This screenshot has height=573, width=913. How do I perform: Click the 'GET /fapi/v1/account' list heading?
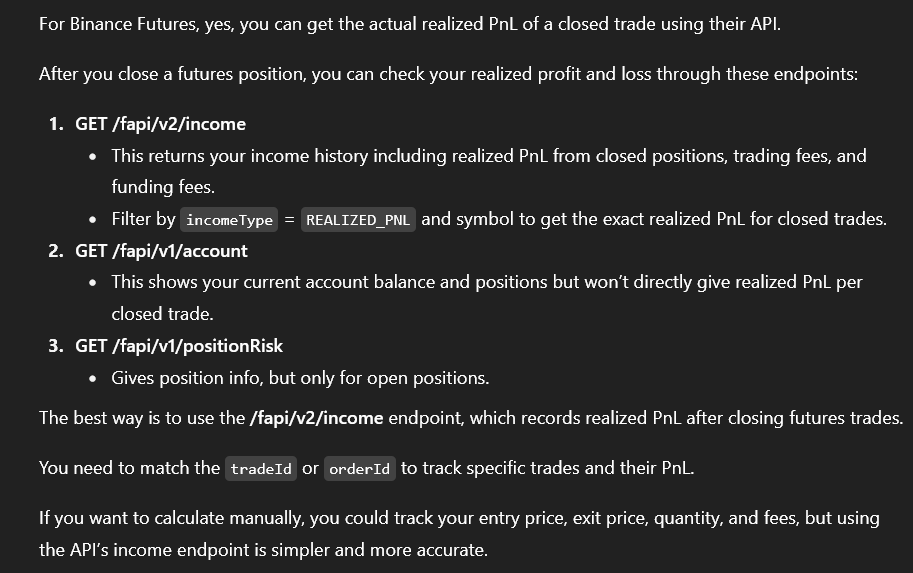[161, 251]
